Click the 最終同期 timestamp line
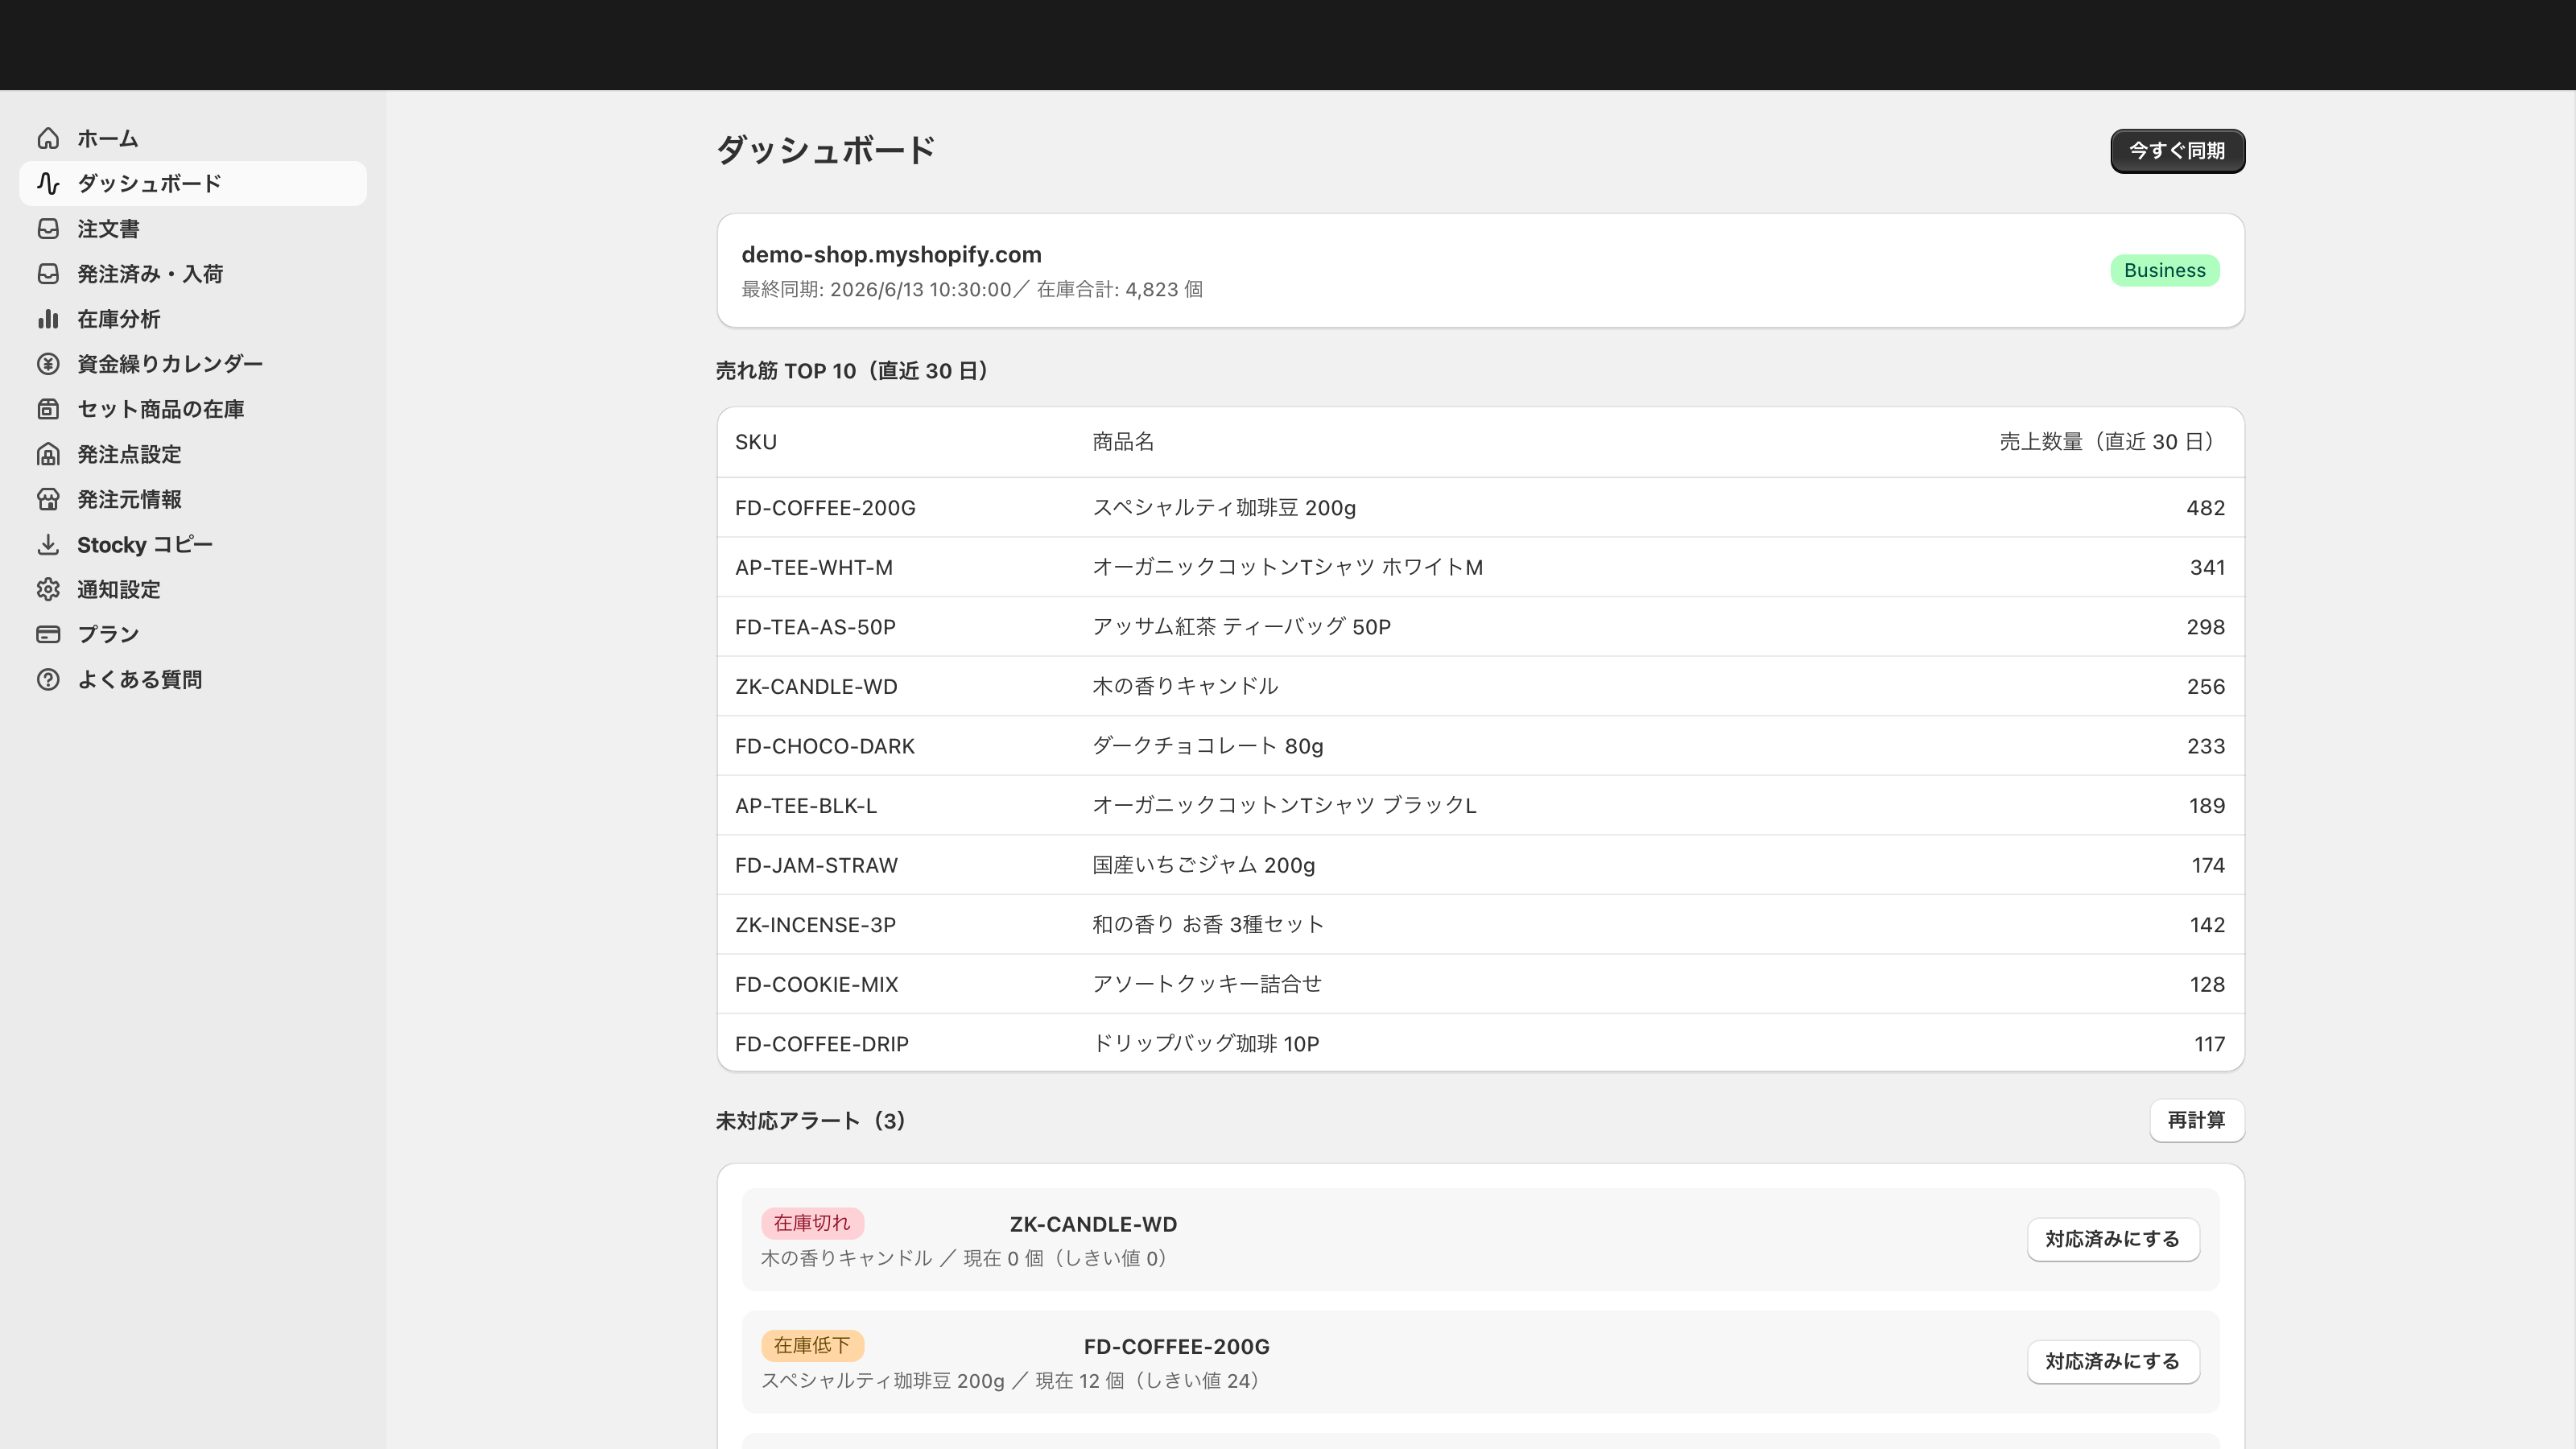 pos(972,290)
